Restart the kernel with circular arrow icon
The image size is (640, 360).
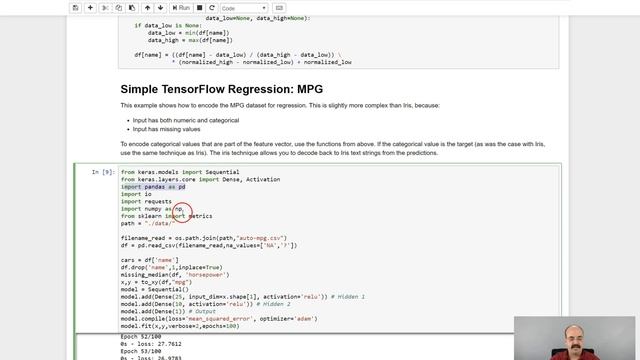click(212, 8)
